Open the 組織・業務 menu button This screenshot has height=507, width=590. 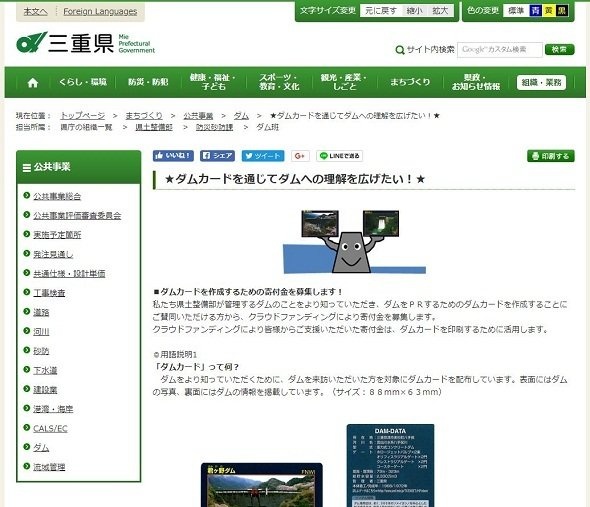coord(541,82)
